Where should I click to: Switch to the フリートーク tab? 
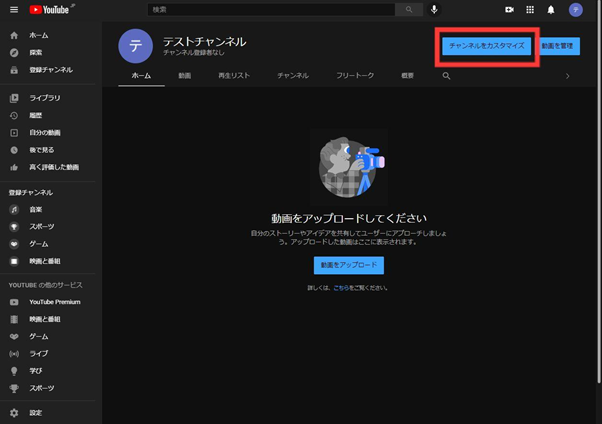pyautogui.click(x=355, y=76)
